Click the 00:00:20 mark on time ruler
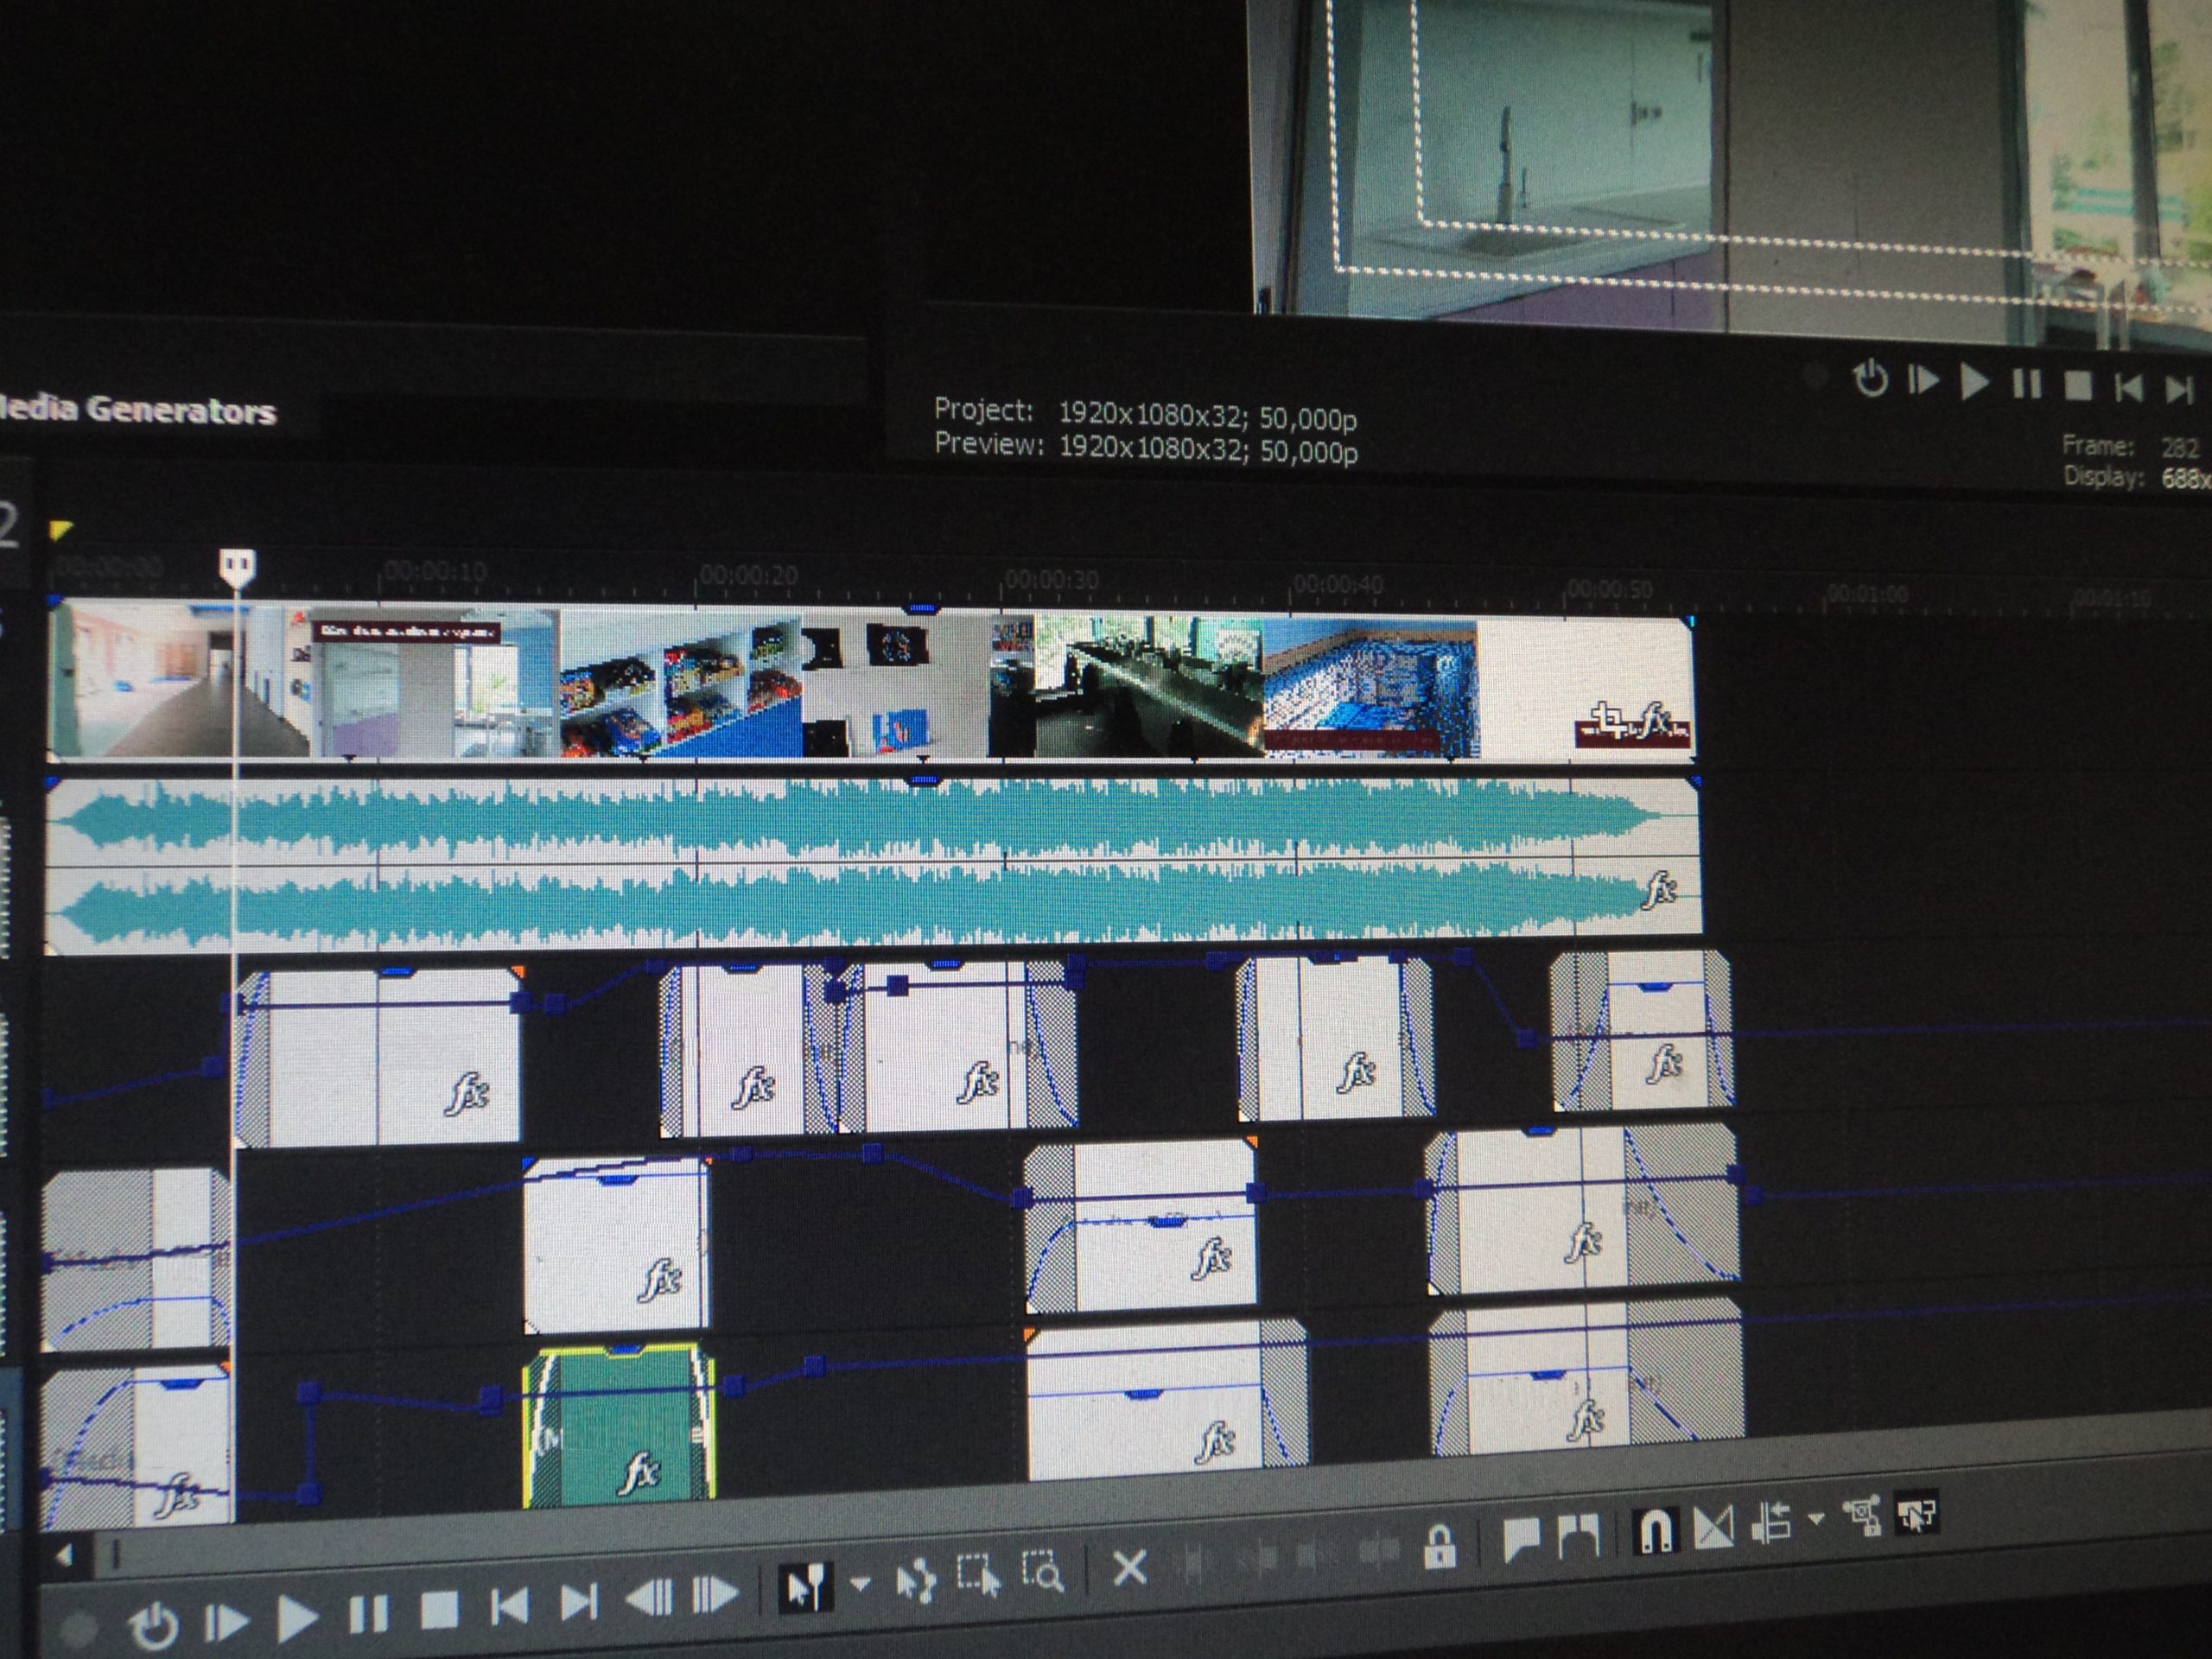This screenshot has height=1659, width=2212. tap(749, 575)
